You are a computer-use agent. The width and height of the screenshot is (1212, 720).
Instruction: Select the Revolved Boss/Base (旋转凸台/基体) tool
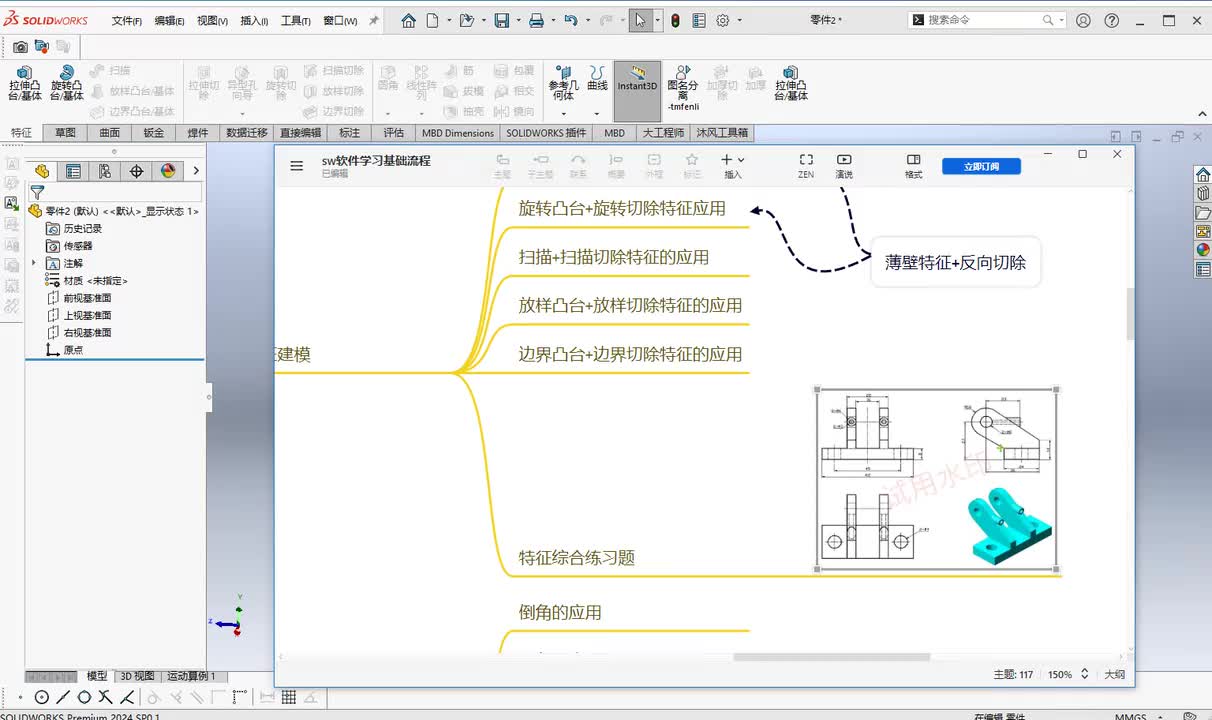coord(66,83)
